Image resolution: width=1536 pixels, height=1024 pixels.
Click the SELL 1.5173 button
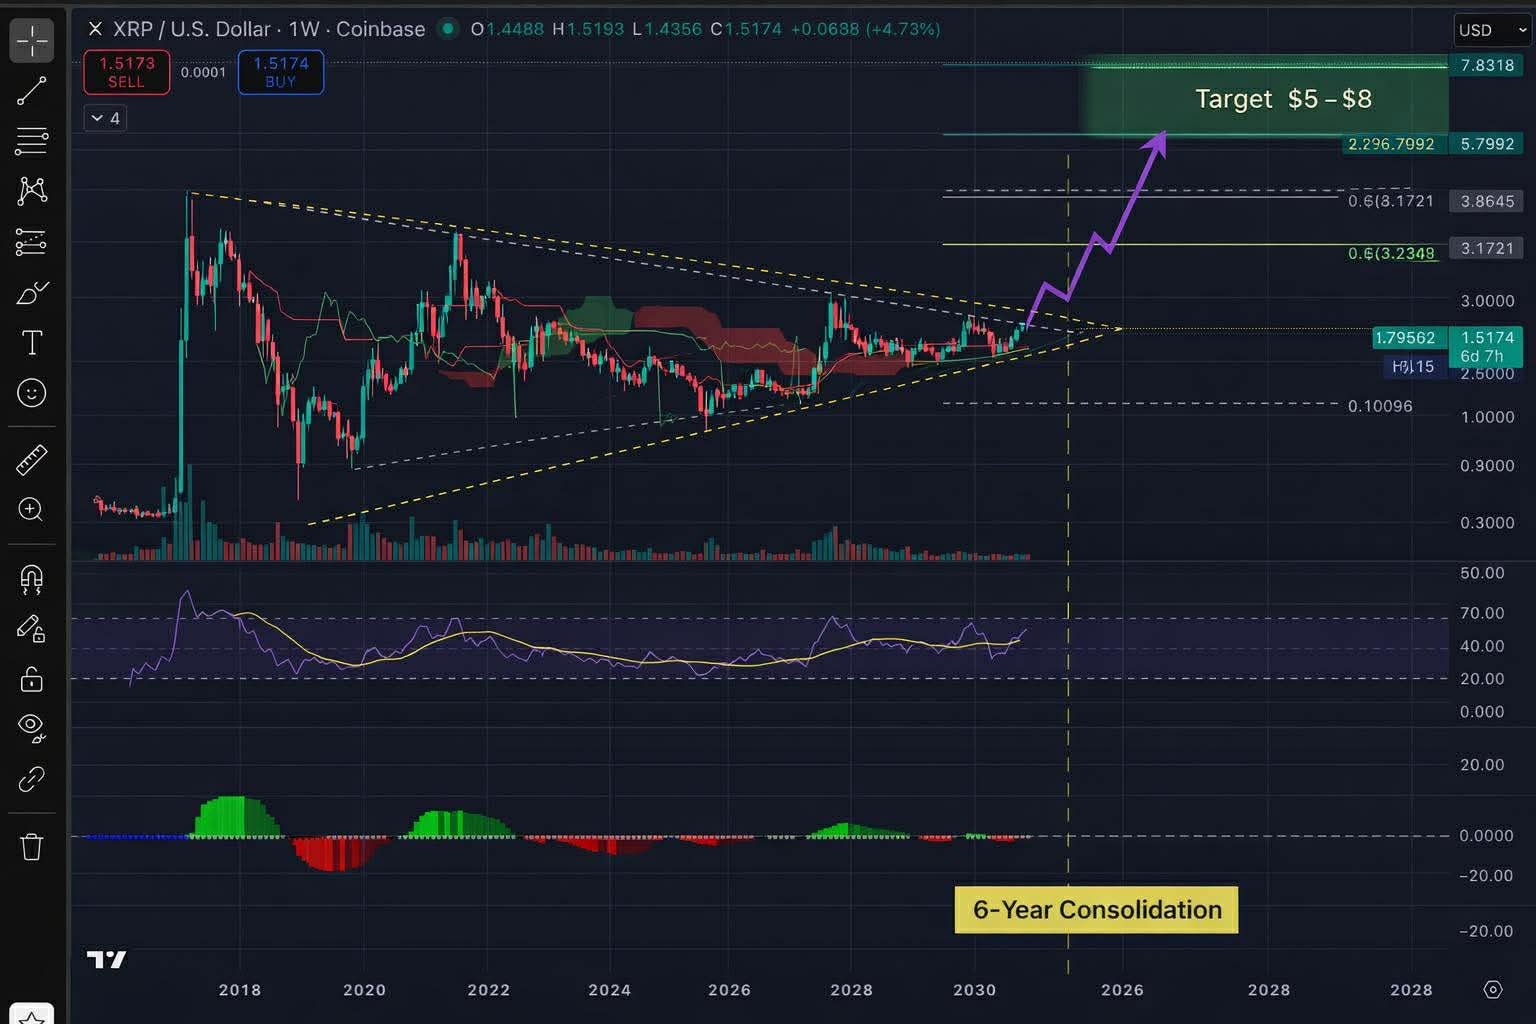(126, 72)
